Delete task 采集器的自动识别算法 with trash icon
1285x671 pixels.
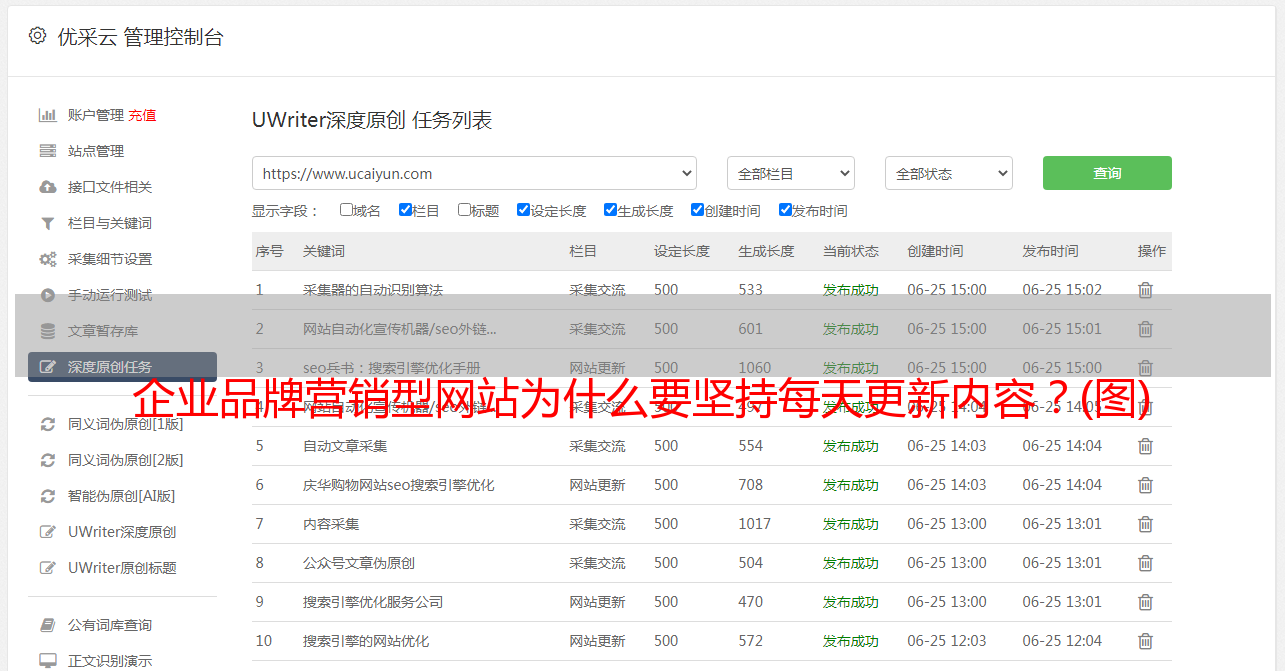(1145, 290)
